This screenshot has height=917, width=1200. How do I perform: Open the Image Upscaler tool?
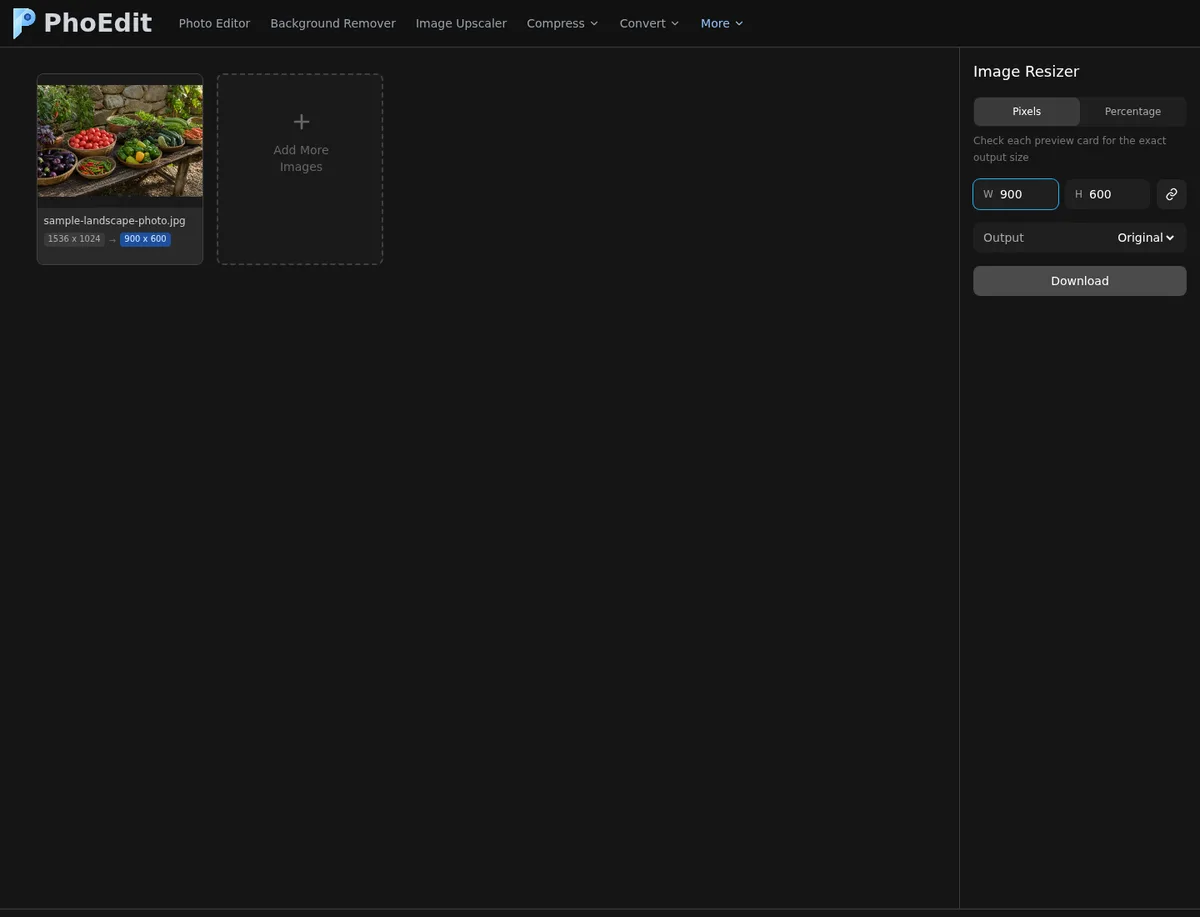point(461,23)
